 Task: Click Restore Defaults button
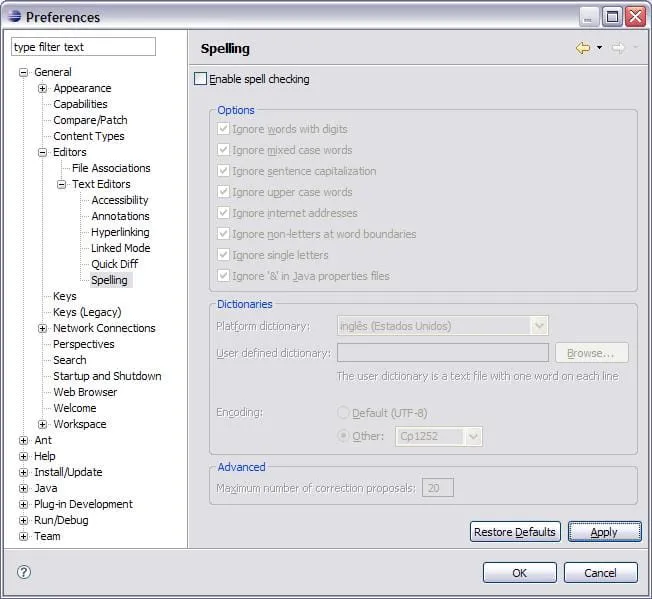515,532
